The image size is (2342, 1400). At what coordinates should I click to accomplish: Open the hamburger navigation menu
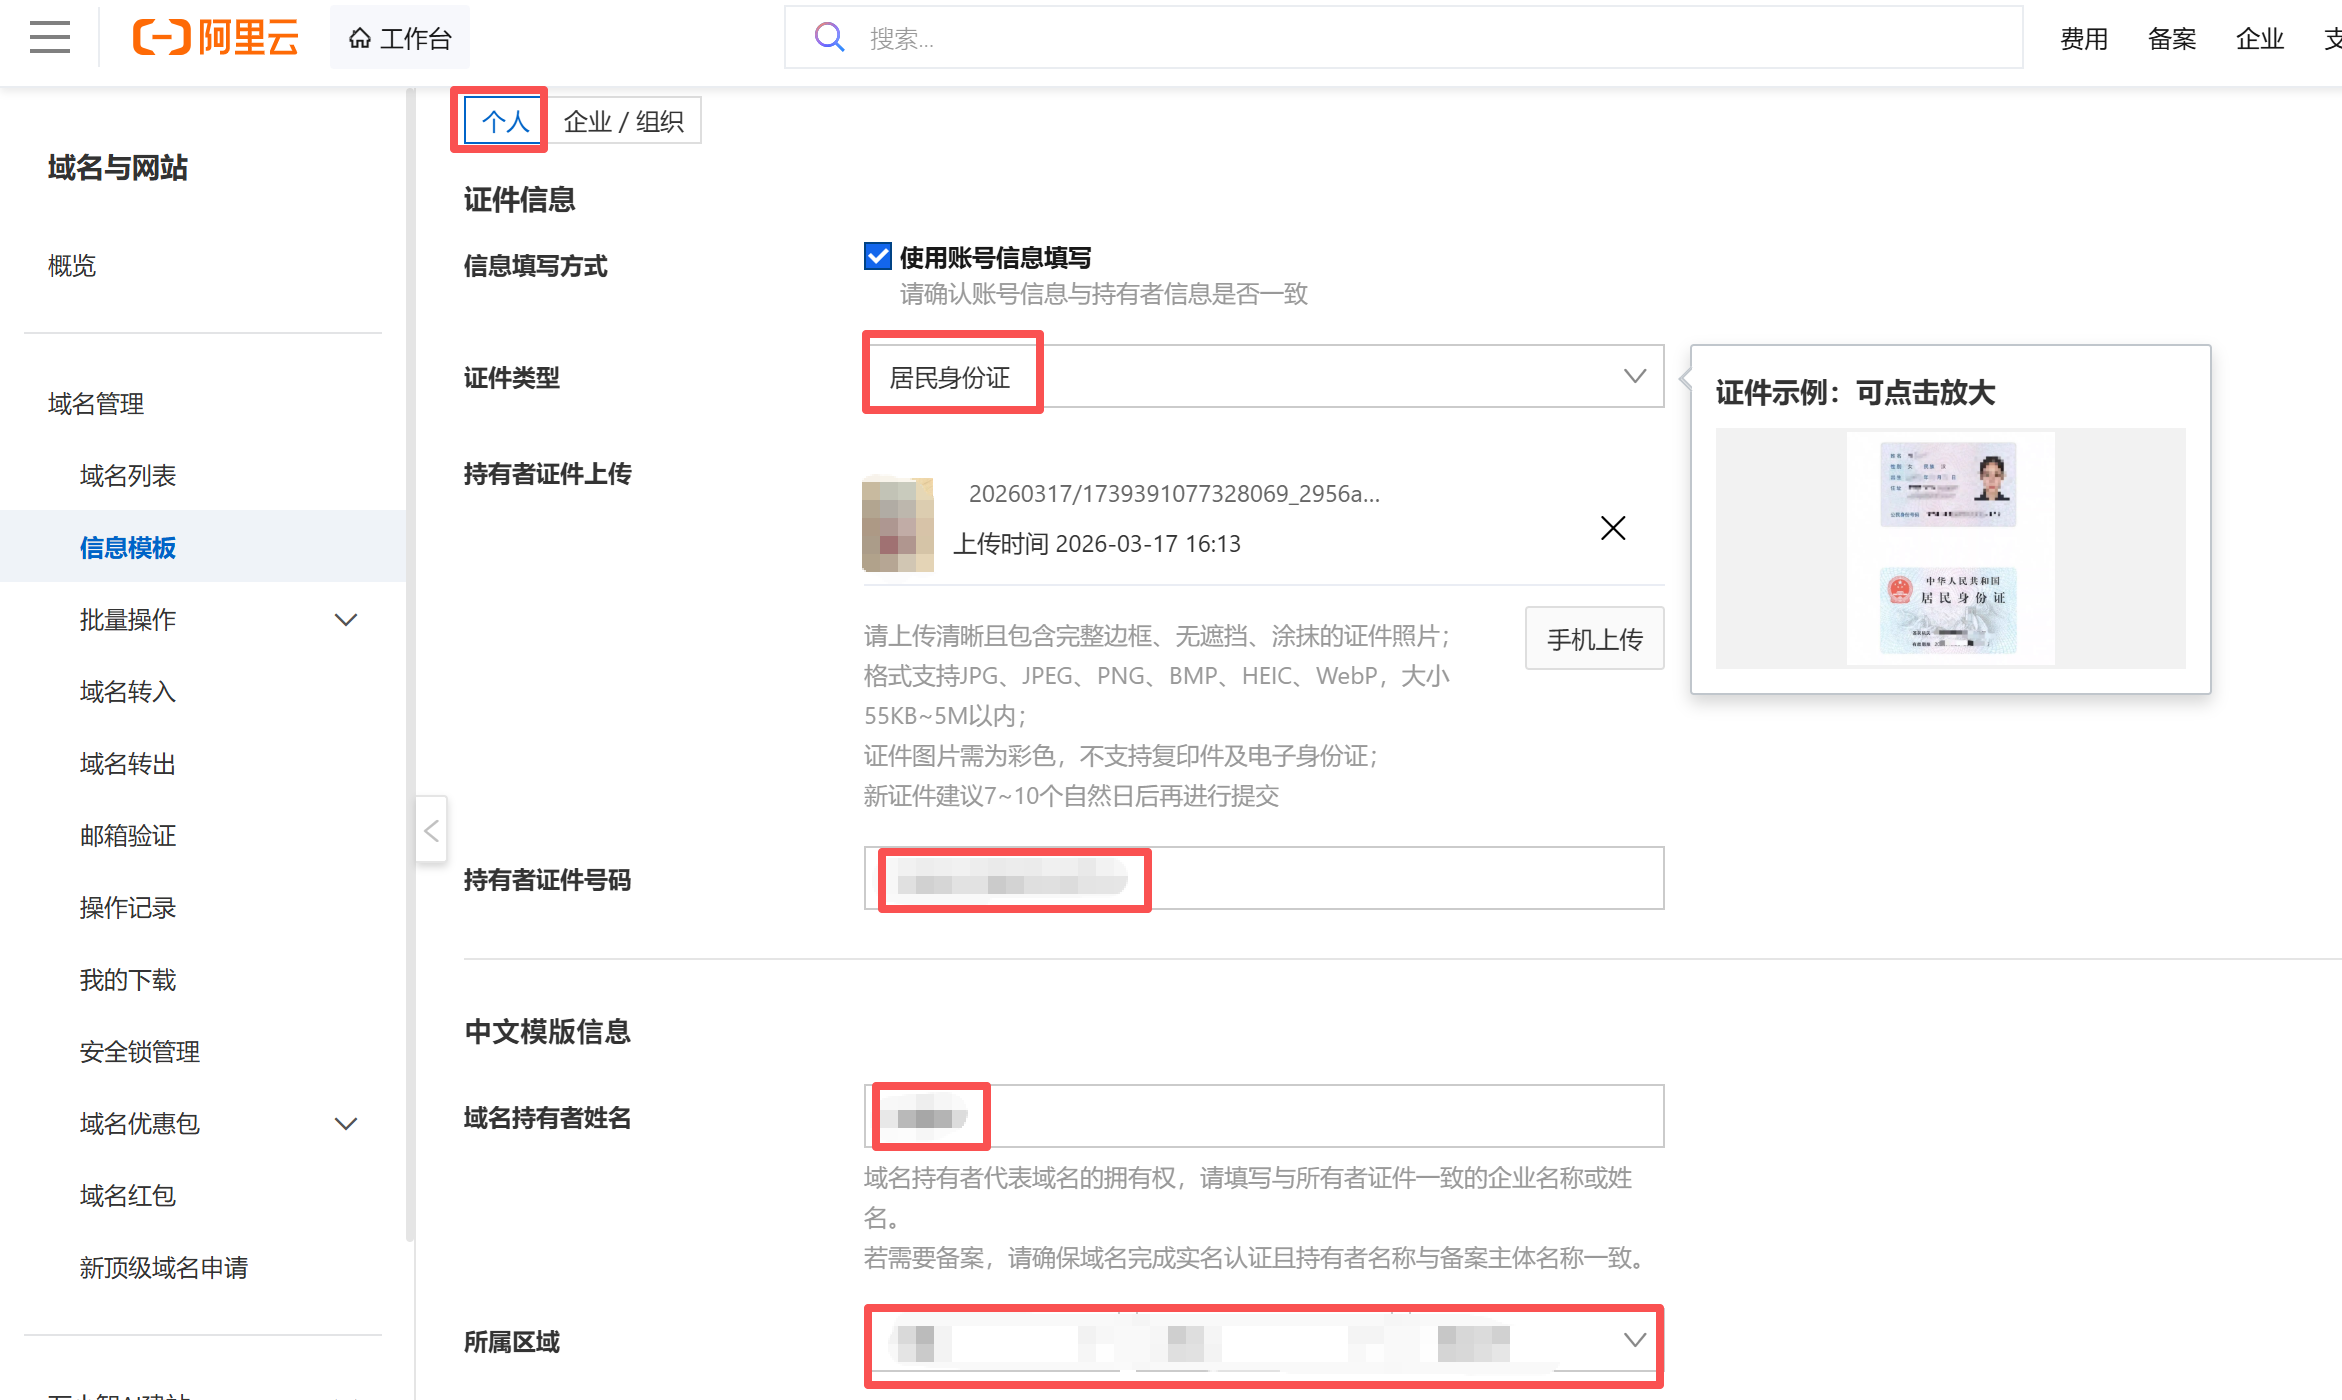50,38
